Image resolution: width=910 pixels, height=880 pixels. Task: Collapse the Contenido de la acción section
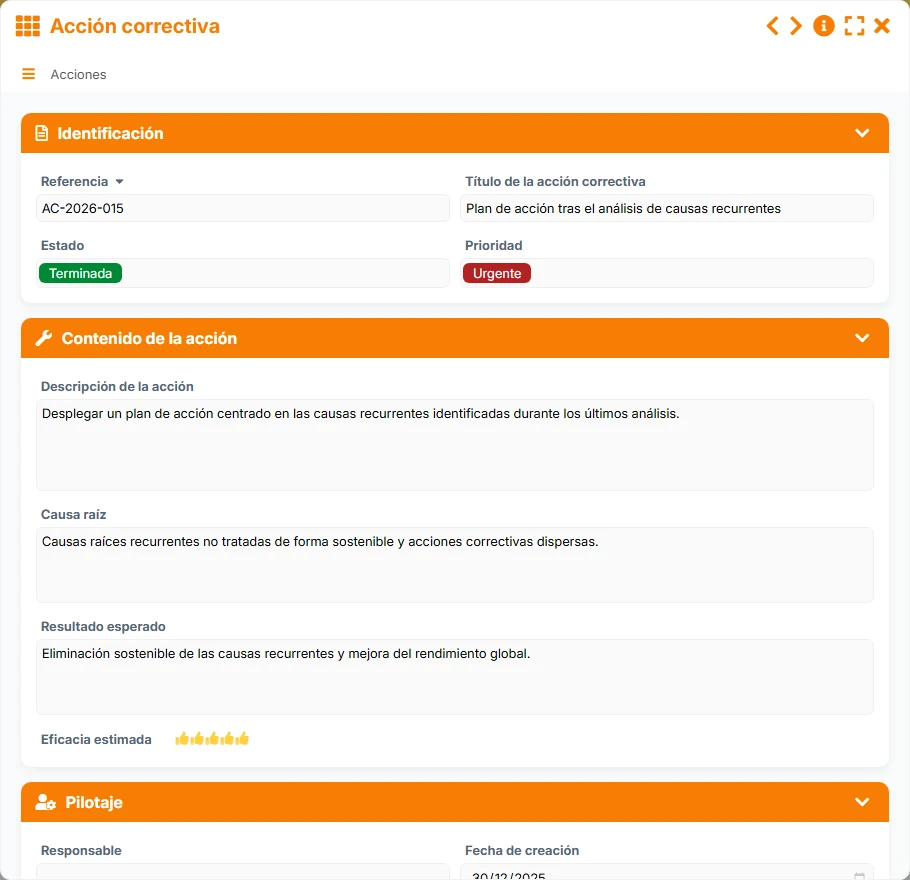point(862,338)
